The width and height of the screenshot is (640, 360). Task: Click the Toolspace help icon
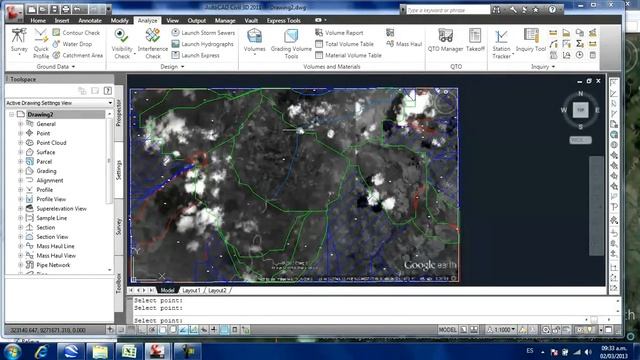pyautogui.click(x=108, y=91)
